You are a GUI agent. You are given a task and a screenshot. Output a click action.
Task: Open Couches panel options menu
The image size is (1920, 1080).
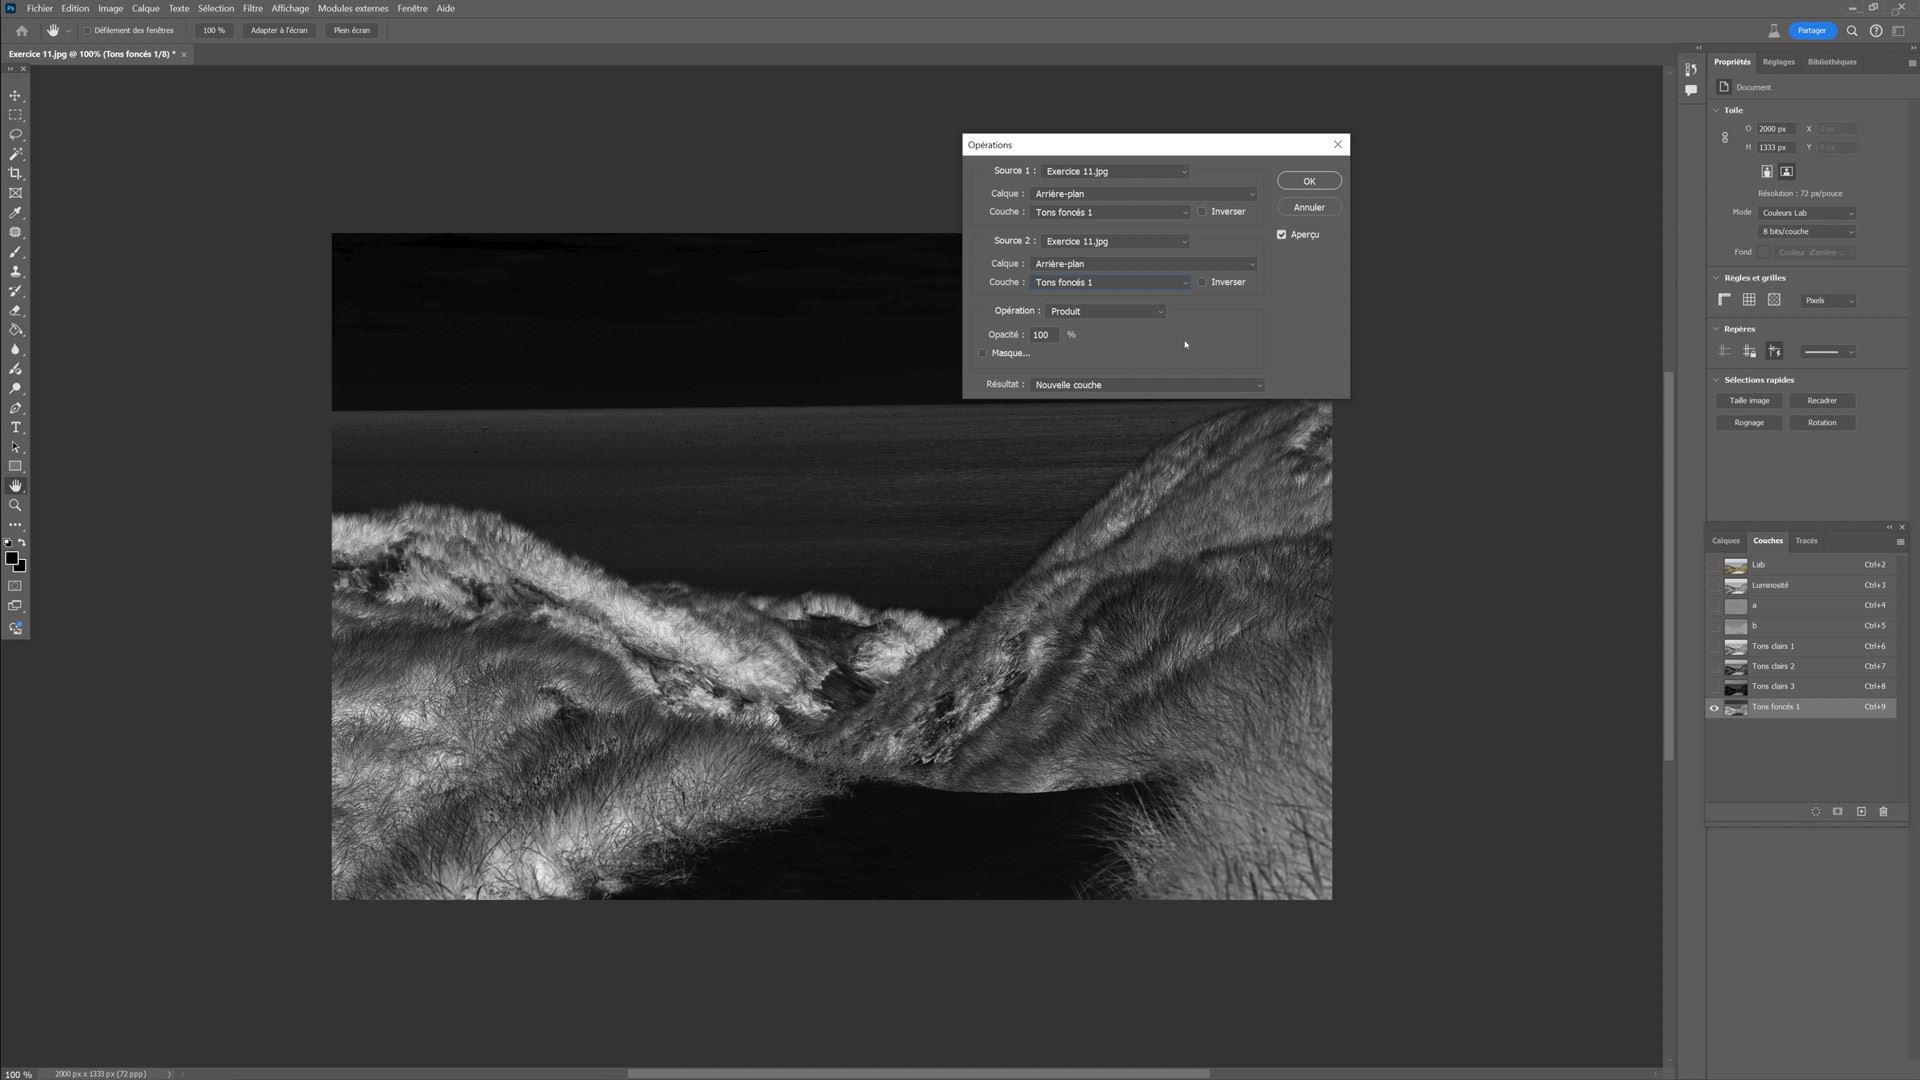[1900, 541]
